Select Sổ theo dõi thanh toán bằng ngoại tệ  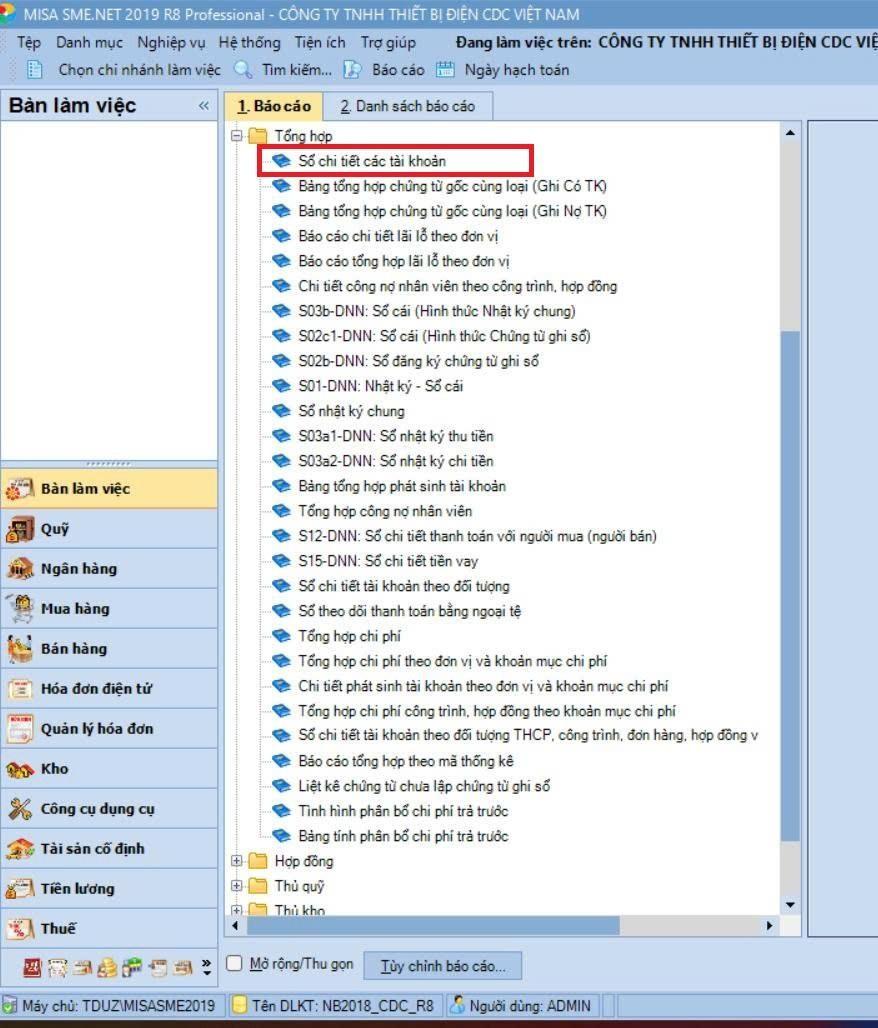(409, 611)
